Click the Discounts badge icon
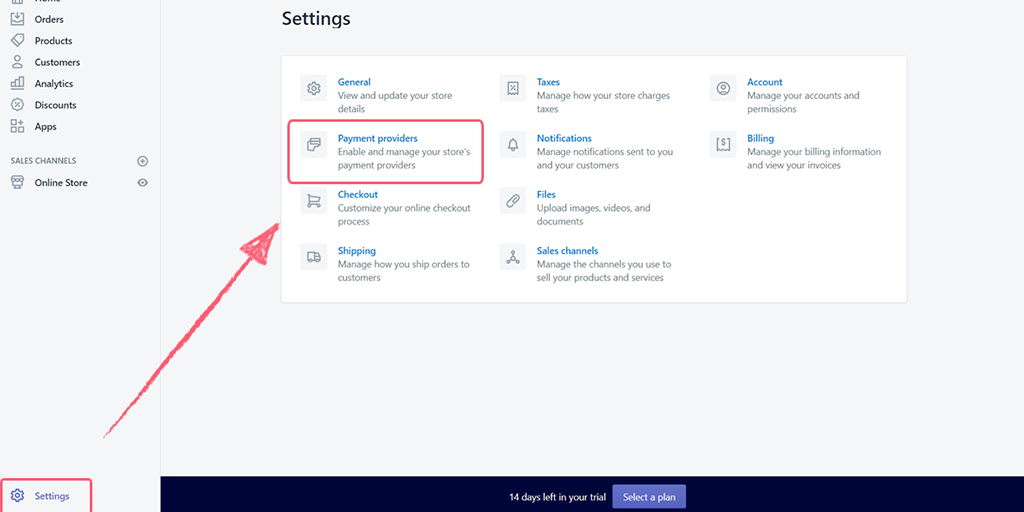The image size is (1024, 512). [x=18, y=105]
